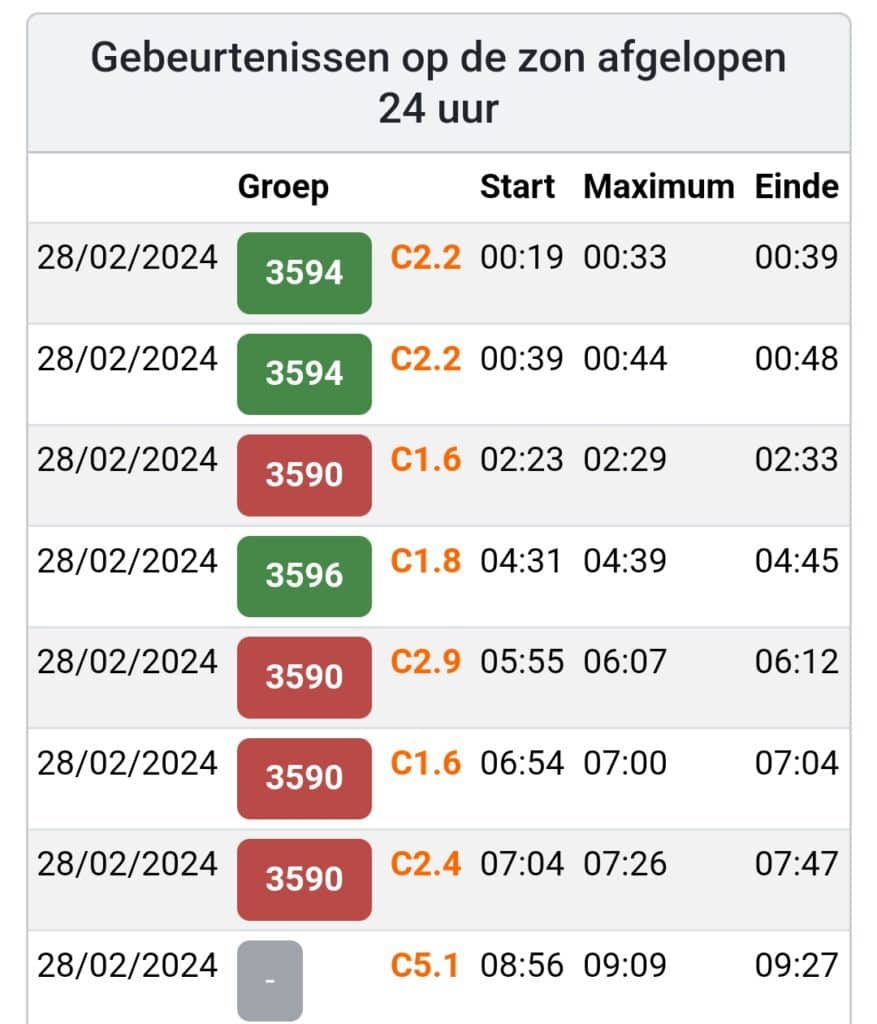Click the gray dash badge beside C5.1
Screen dimensions: 877x1024
(x=270, y=980)
